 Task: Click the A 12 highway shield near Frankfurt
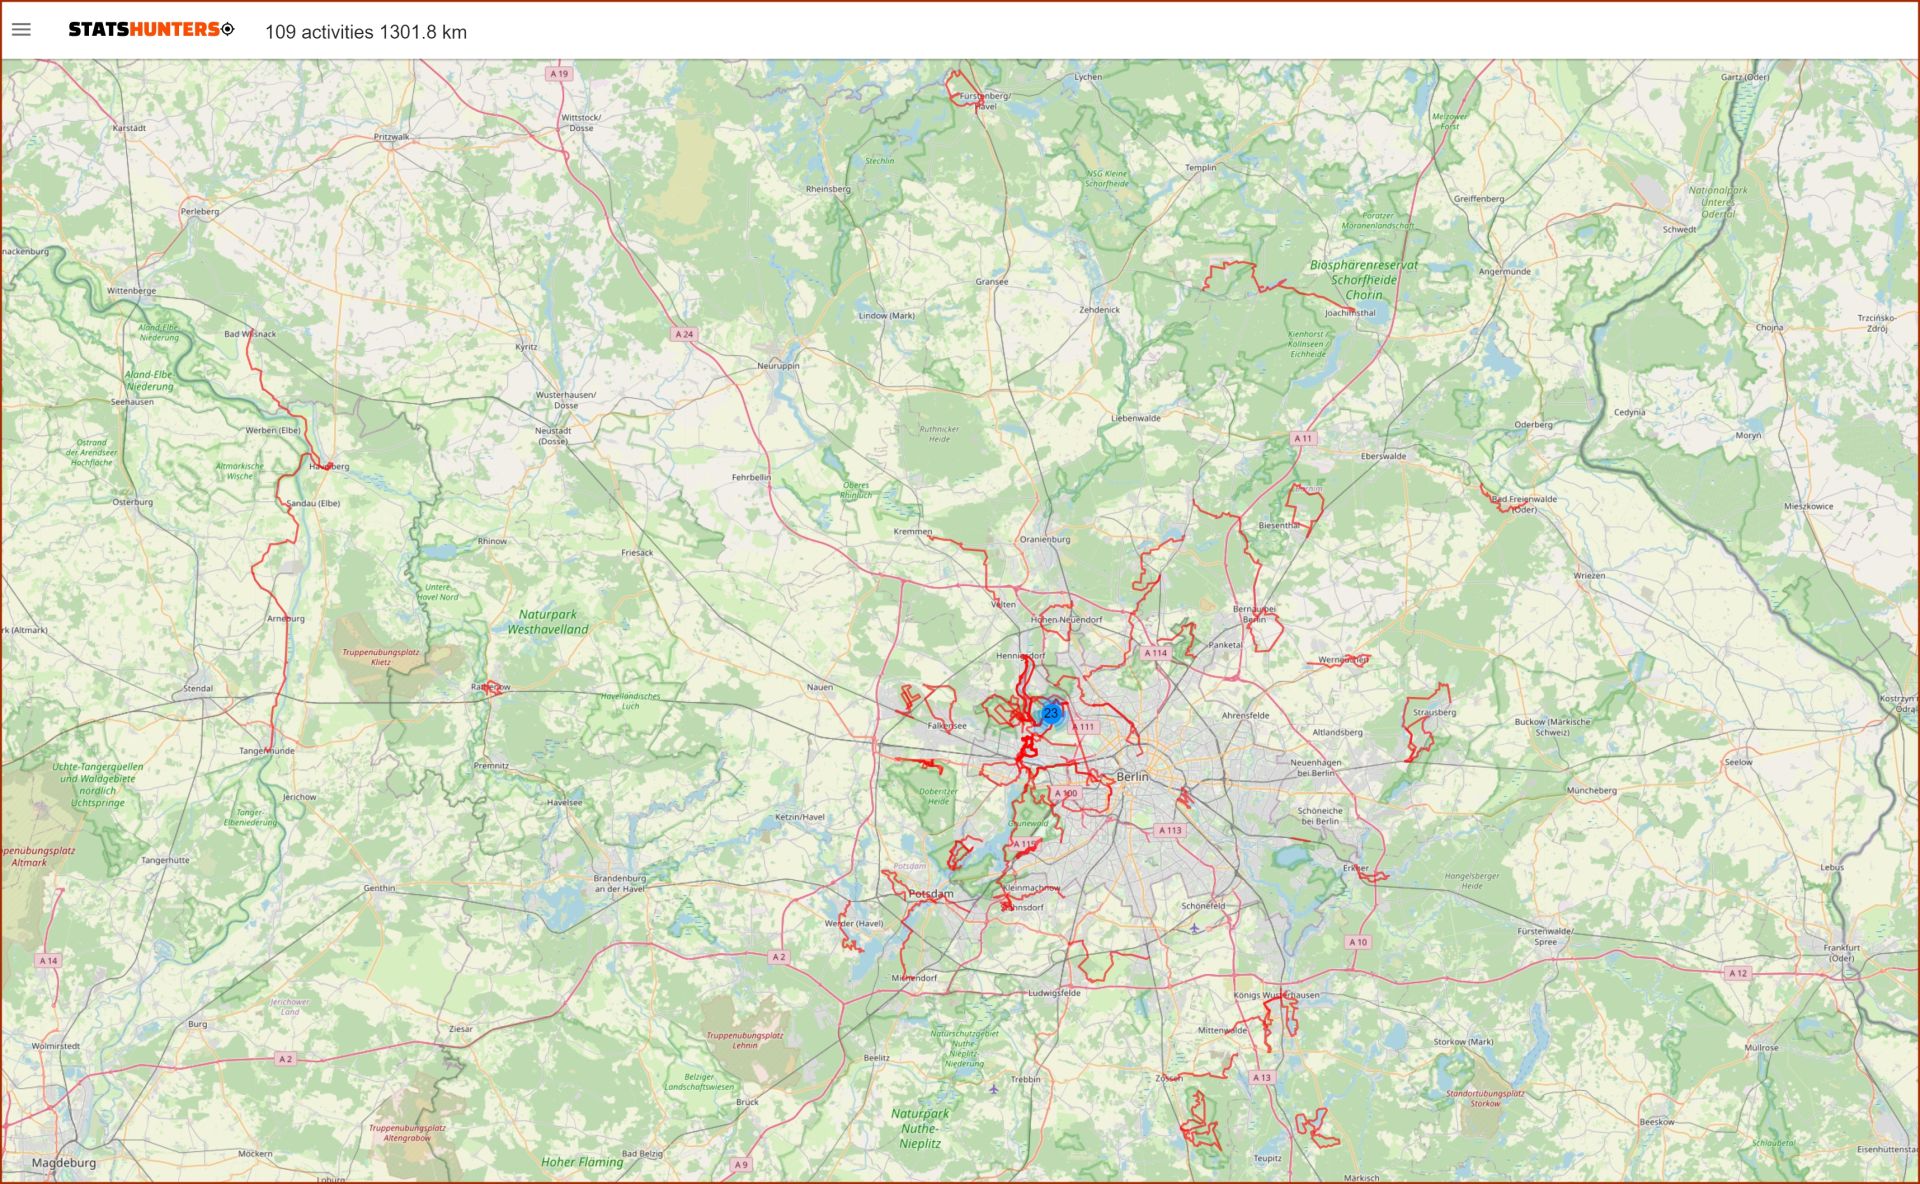click(1738, 973)
